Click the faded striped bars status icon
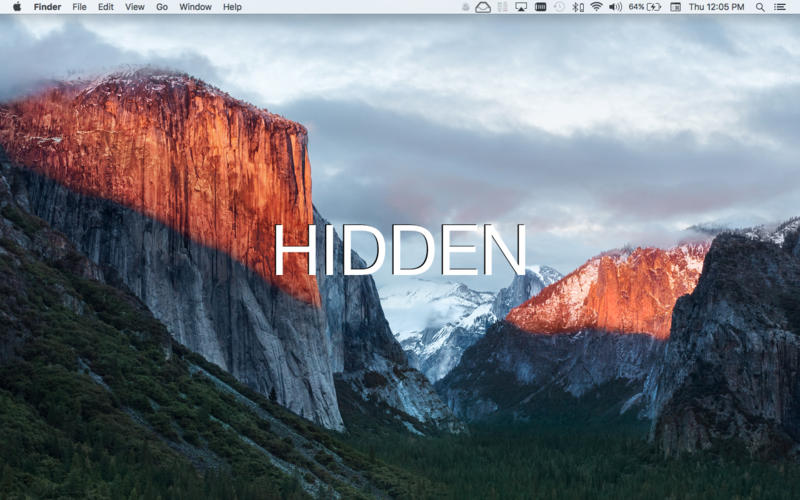 (503, 7)
